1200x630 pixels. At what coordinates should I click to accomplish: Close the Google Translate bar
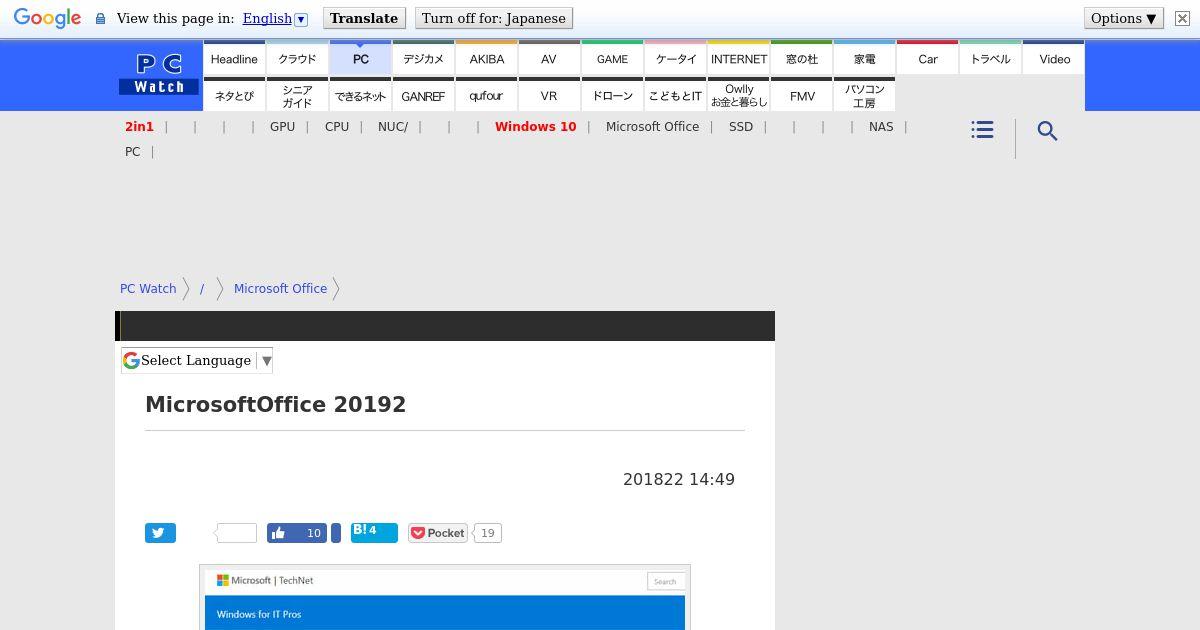[1182, 18]
